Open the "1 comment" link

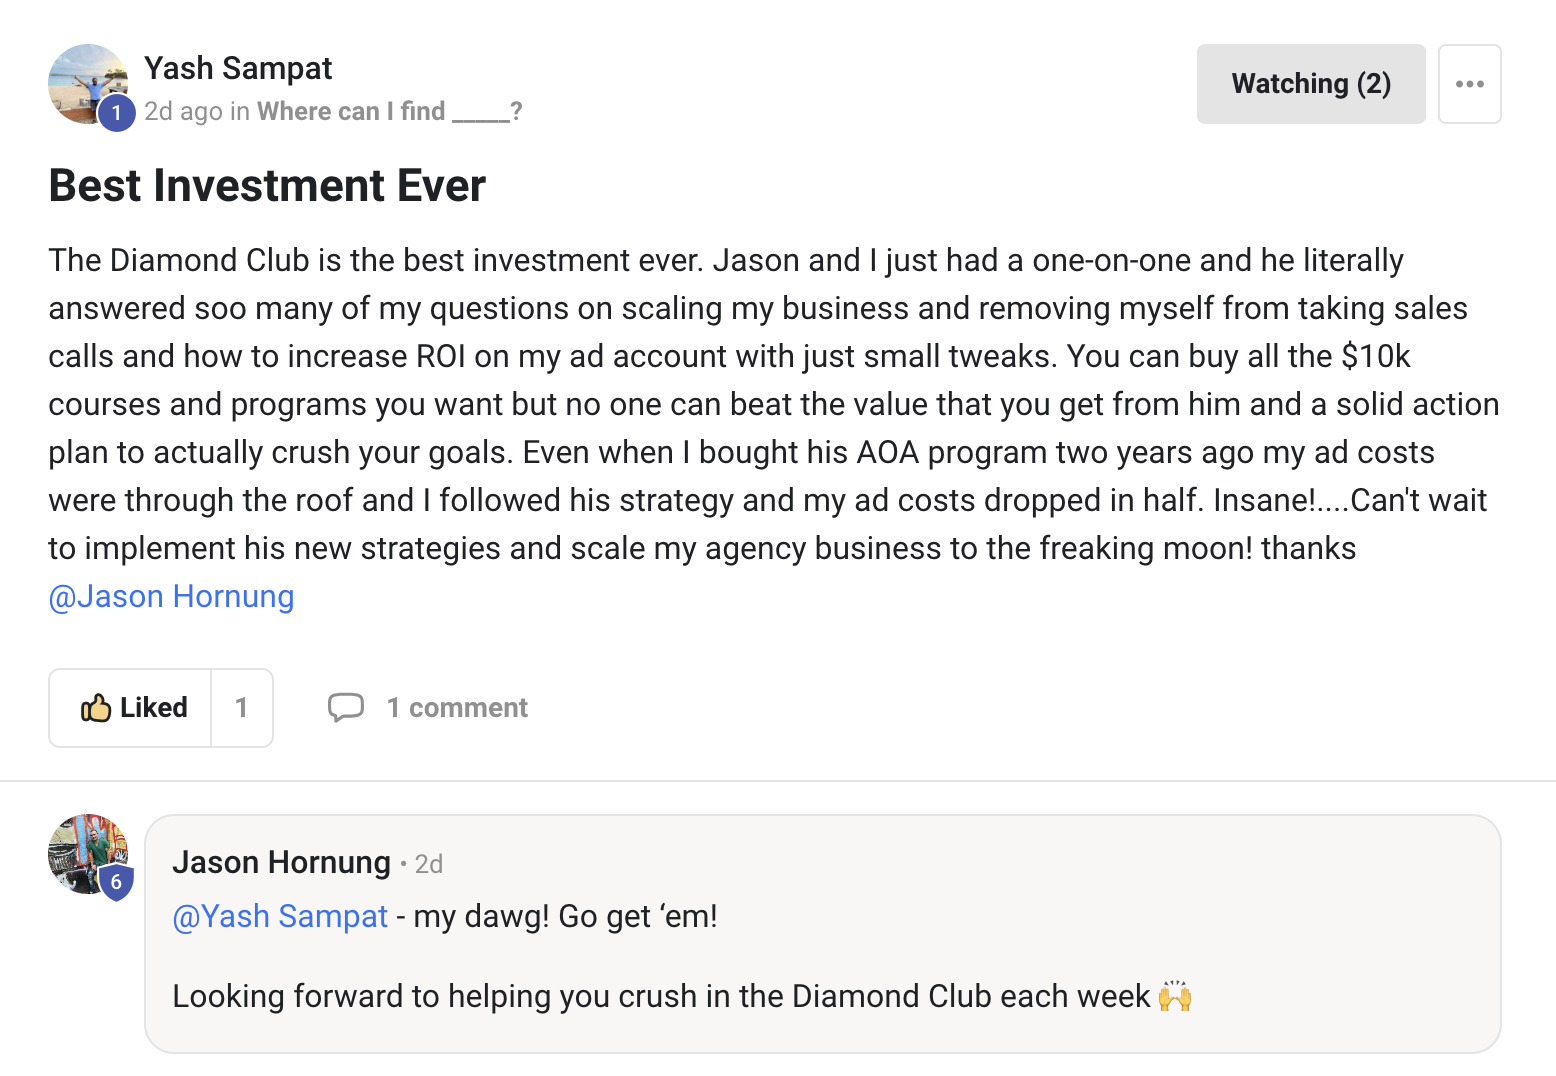coord(457,708)
